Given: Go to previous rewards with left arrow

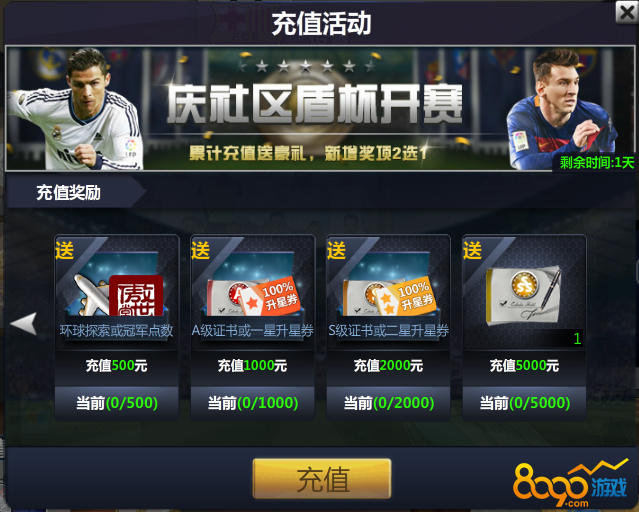Looking at the screenshot, I should pyautogui.click(x=24, y=324).
